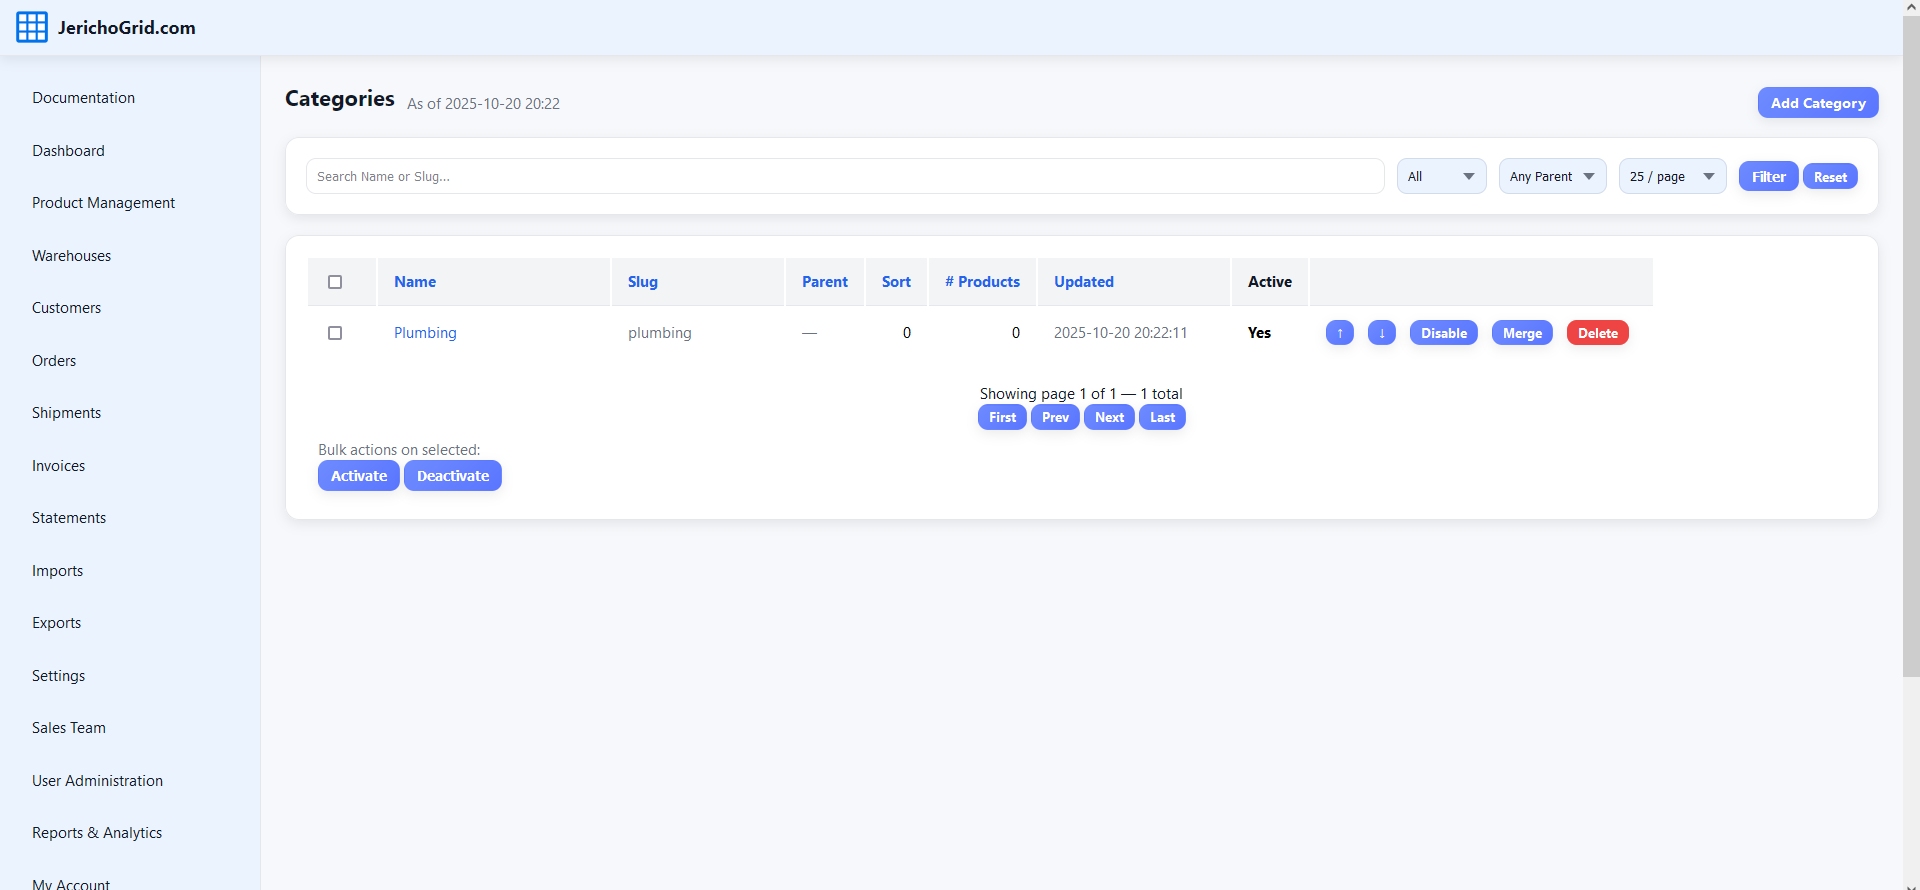1920x890 pixels.
Task: Move Plumbing category down with arrow
Action: [x=1381, y=333]
